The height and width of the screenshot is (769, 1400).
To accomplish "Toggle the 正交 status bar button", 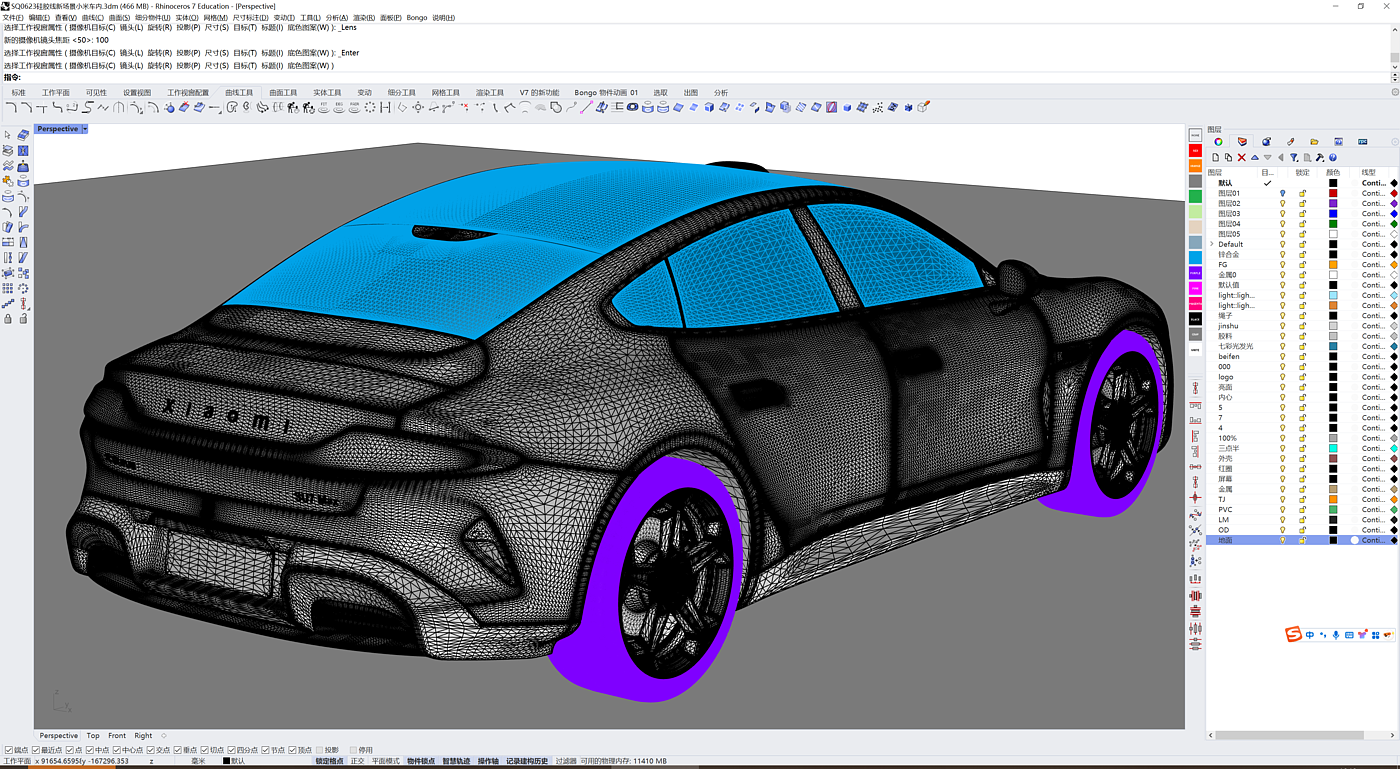I will [357, 761].
